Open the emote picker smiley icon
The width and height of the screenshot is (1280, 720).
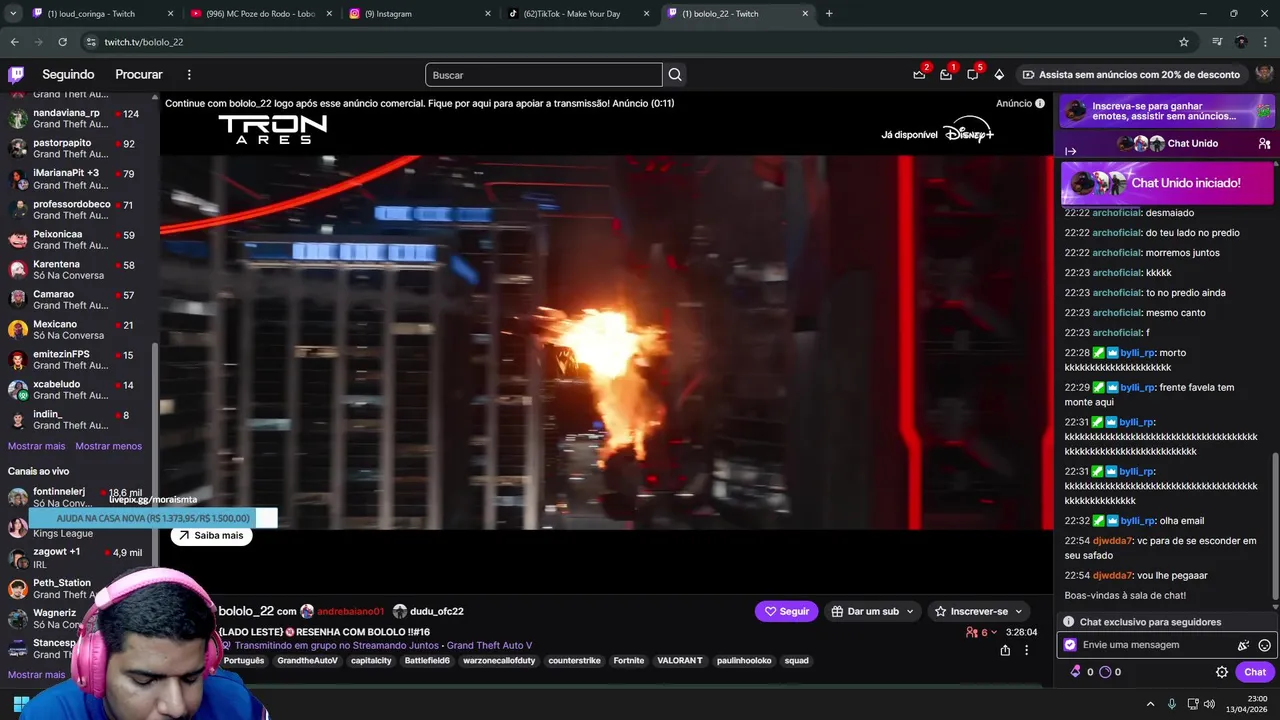[x=1264, y=646]
